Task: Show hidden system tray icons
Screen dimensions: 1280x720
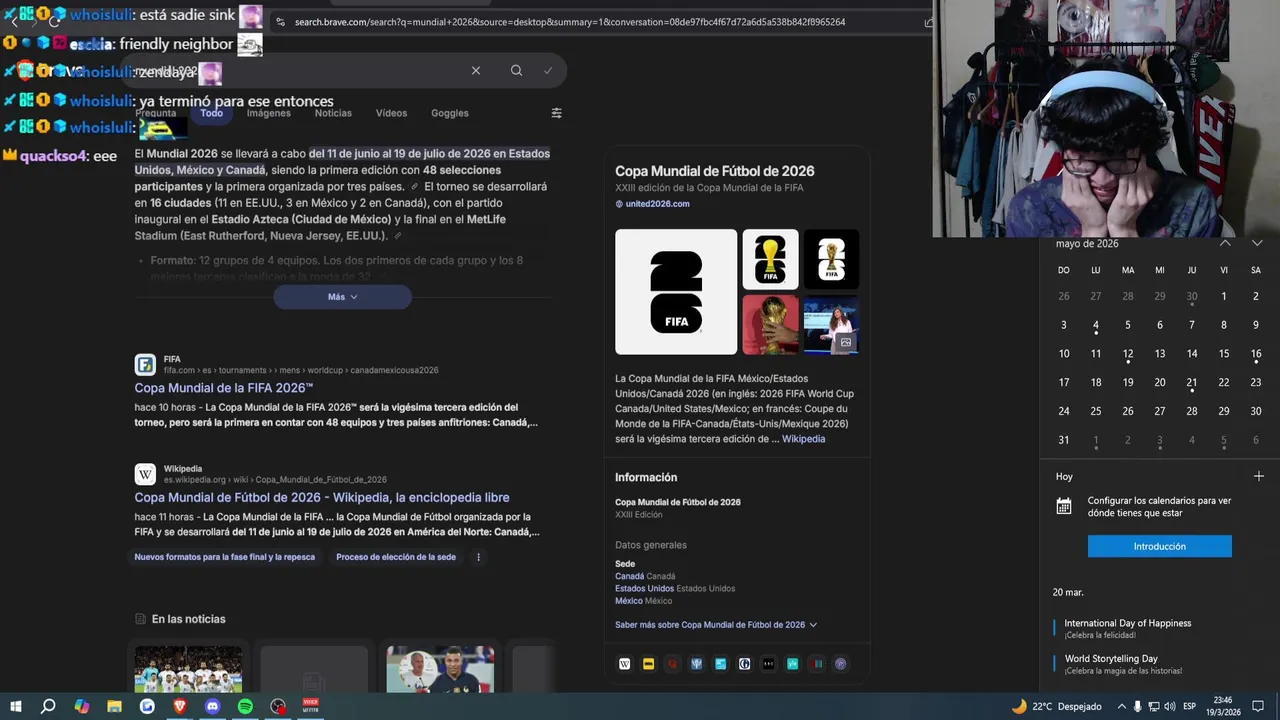Action: point(1121,706)
